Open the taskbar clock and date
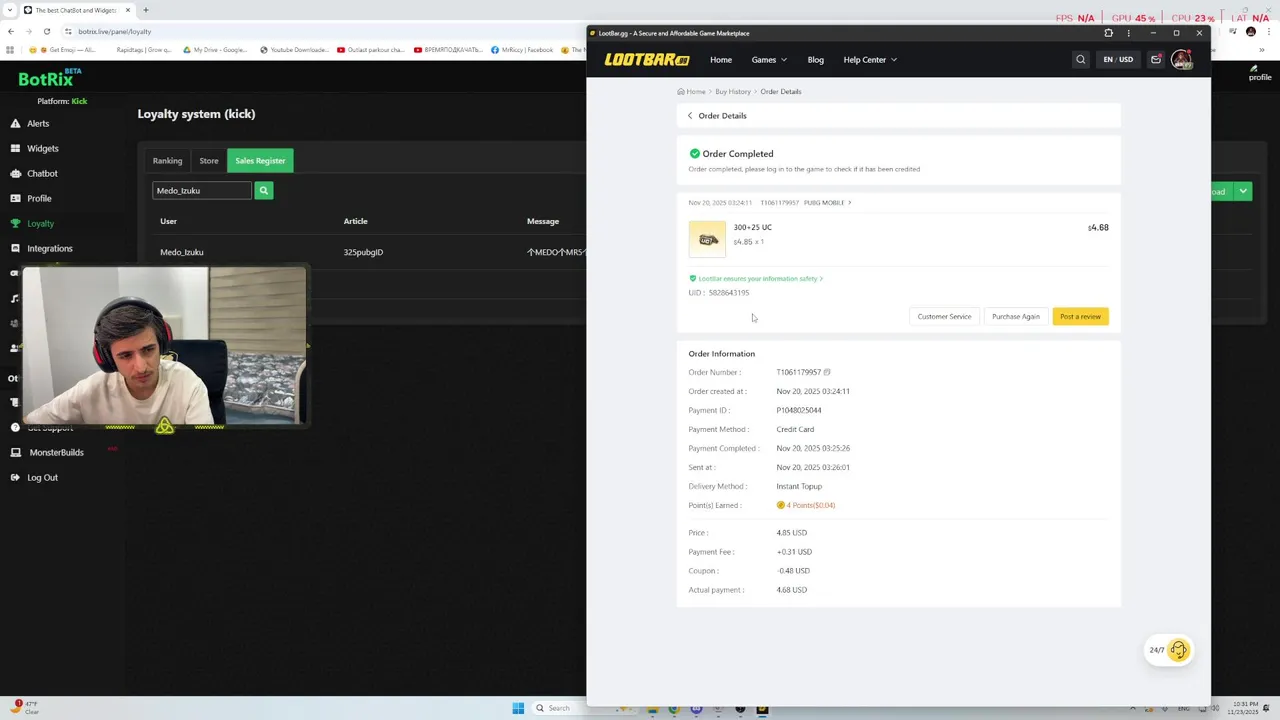The width and height of the screenshot is (1280, 720). pos(1245,708)
